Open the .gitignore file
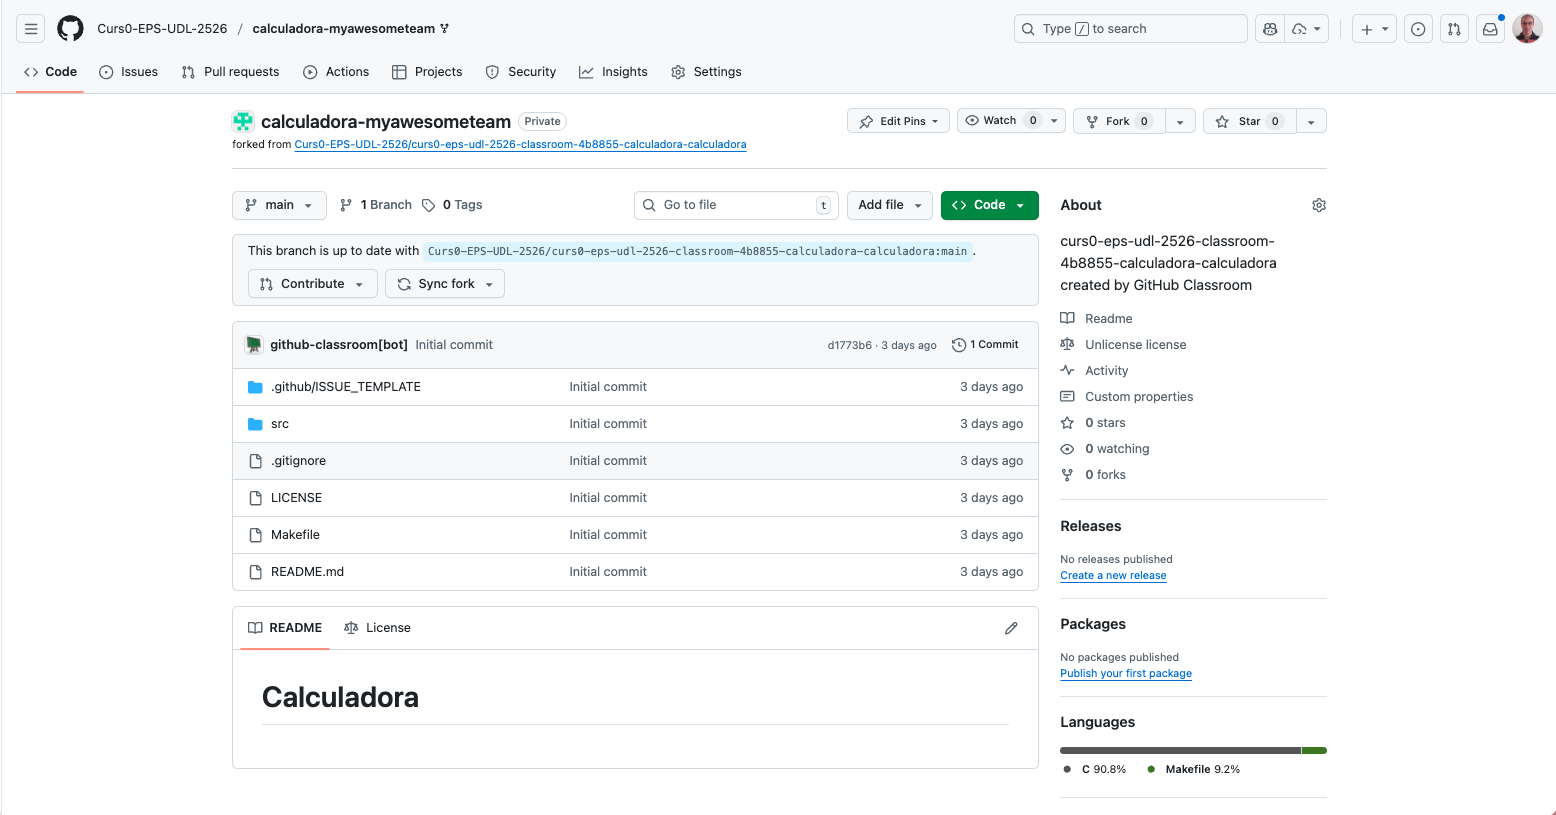This screenshot has width=1556, height=815. (x=298, y=461)
